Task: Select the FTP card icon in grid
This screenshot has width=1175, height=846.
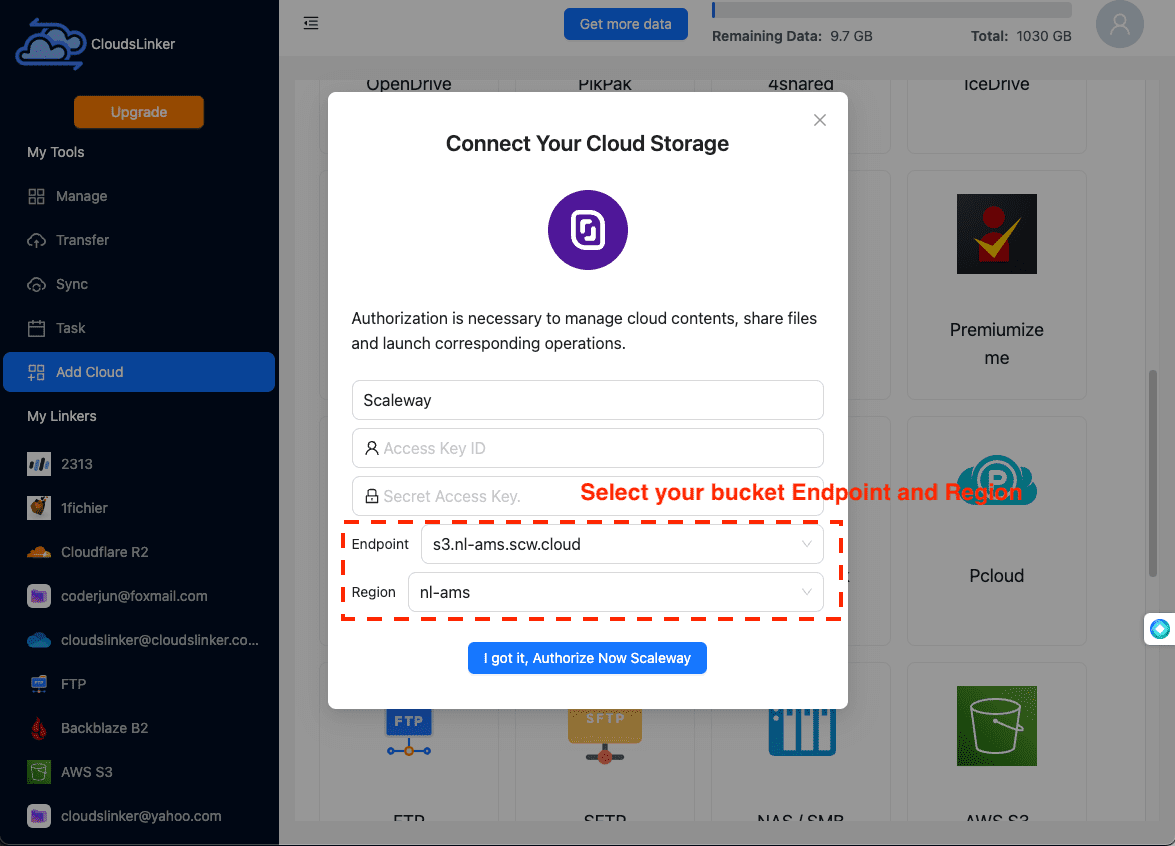Action: [409, 732]
